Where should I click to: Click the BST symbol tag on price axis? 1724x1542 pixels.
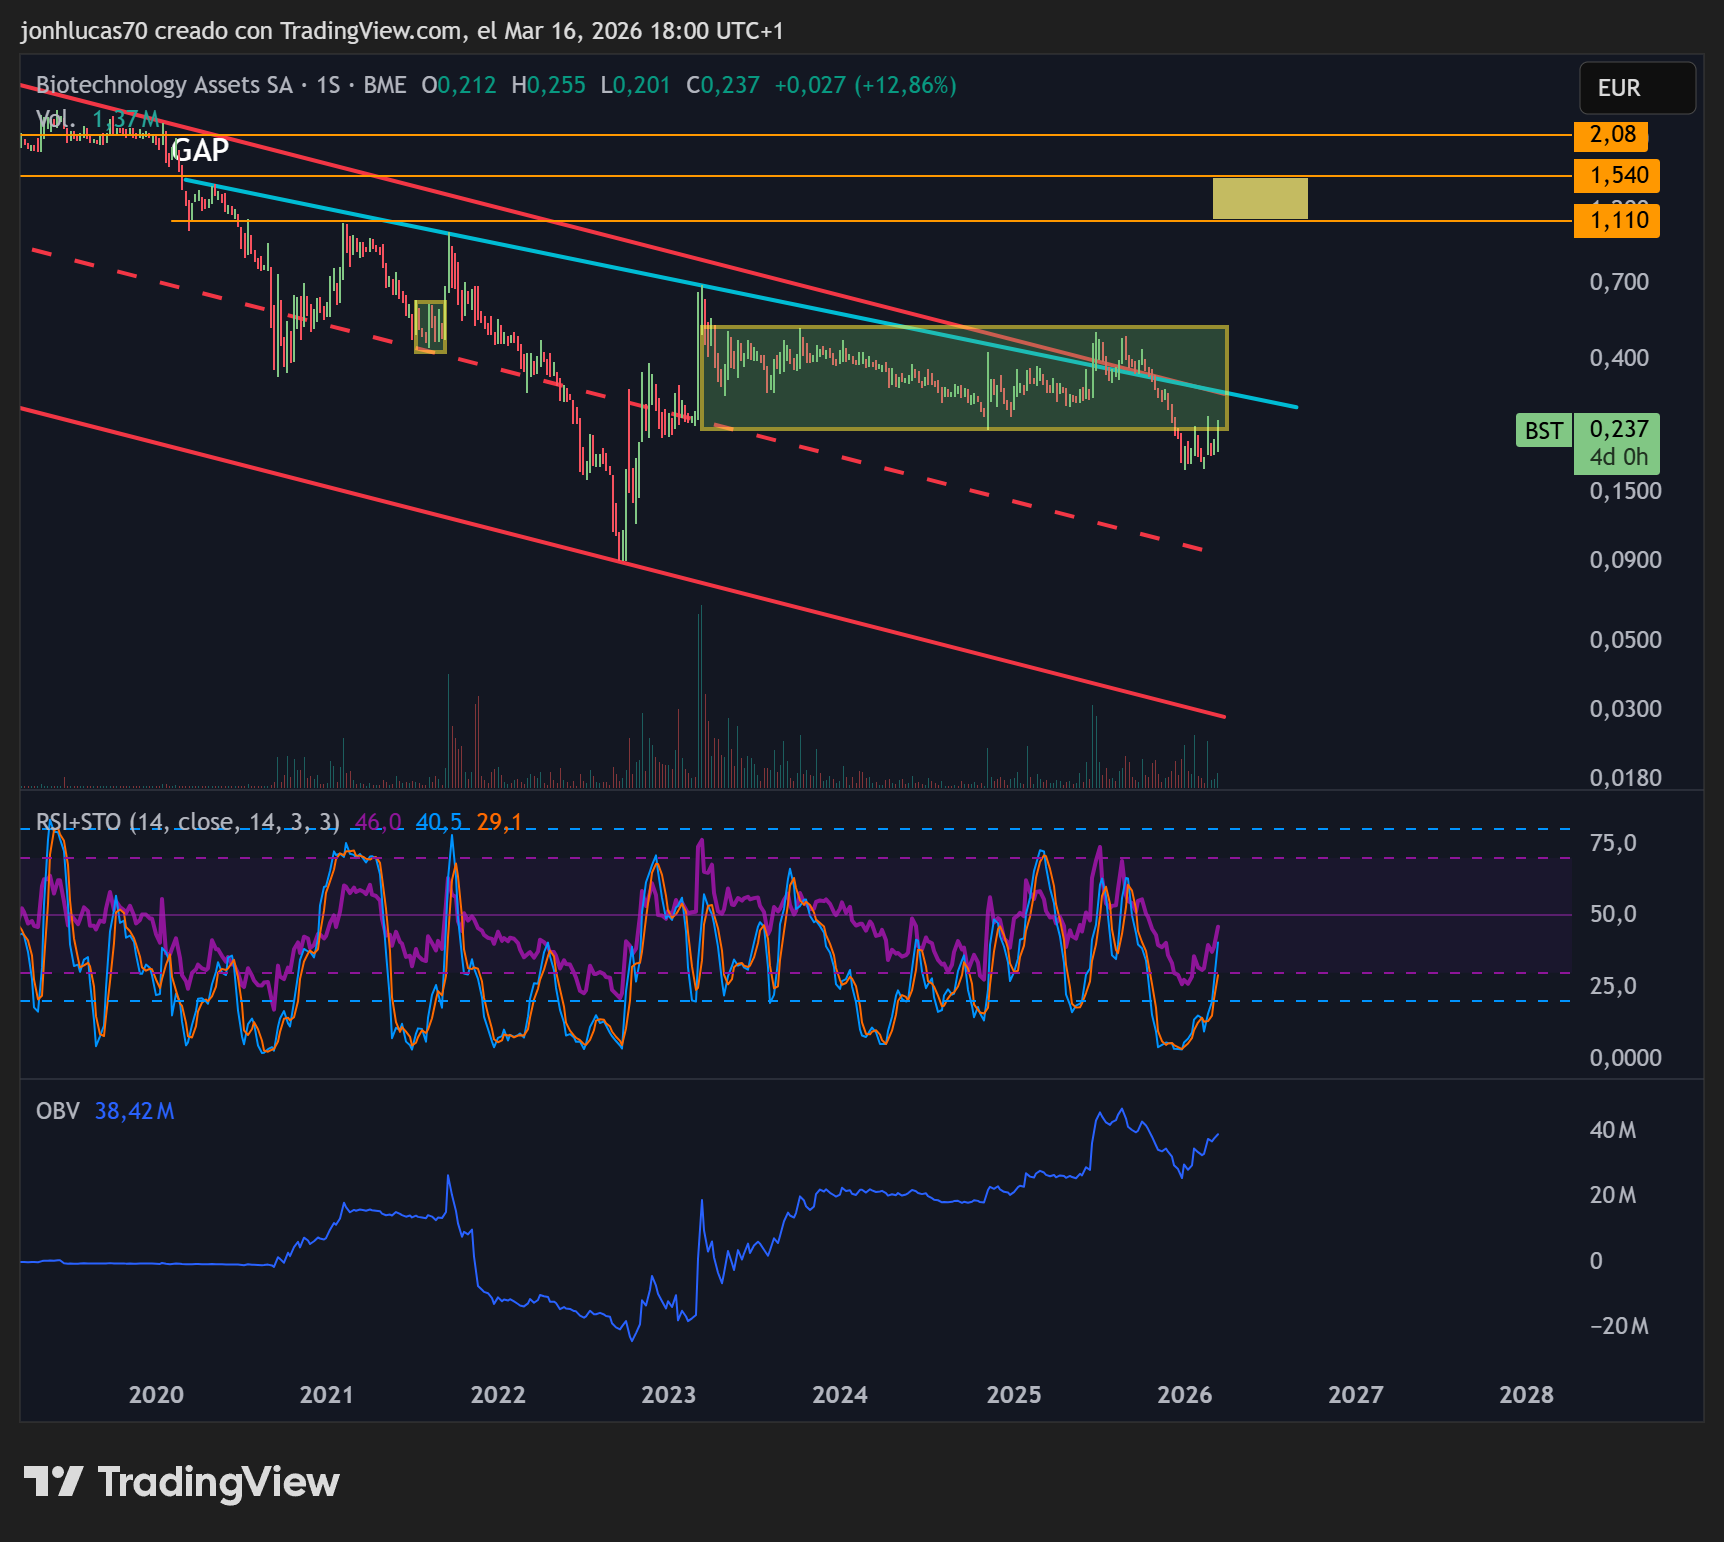(x=1543, y=431)
